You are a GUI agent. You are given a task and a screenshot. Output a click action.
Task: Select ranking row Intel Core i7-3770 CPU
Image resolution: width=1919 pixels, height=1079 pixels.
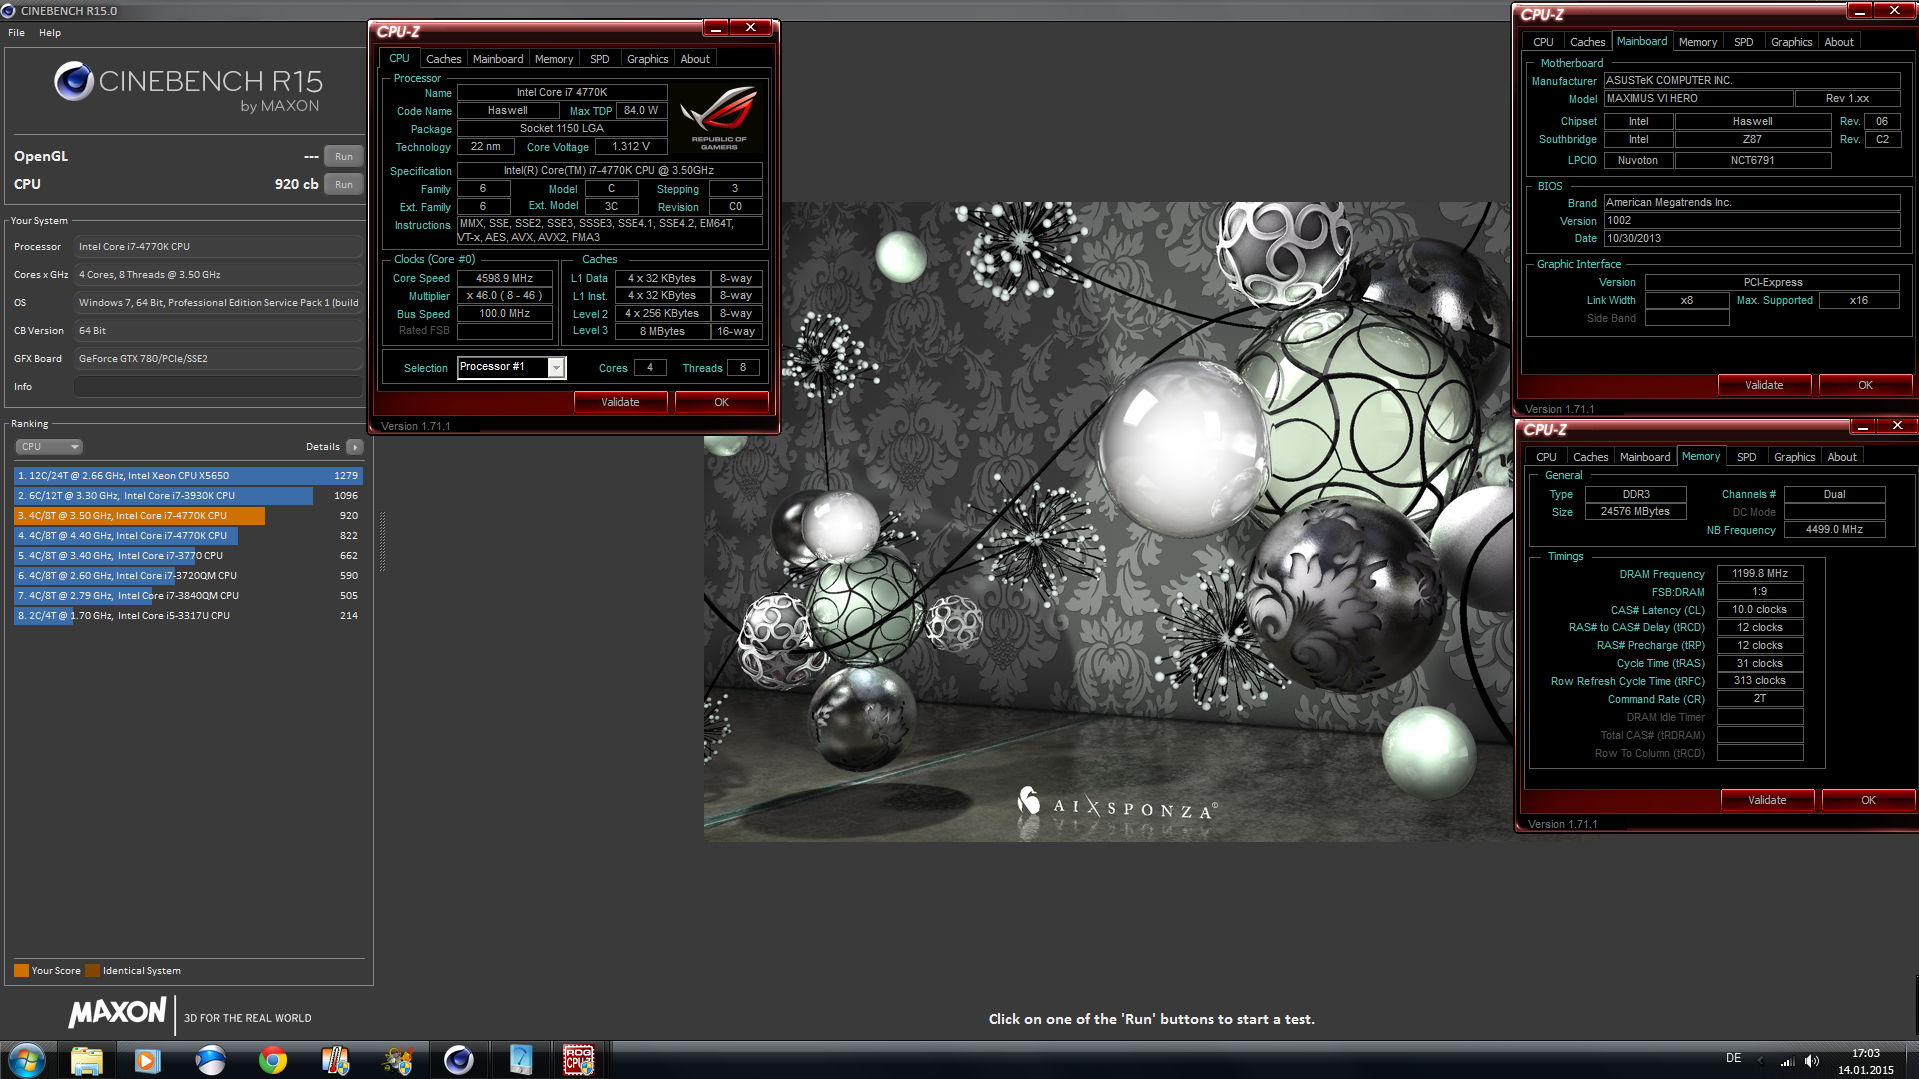(188, 556)
